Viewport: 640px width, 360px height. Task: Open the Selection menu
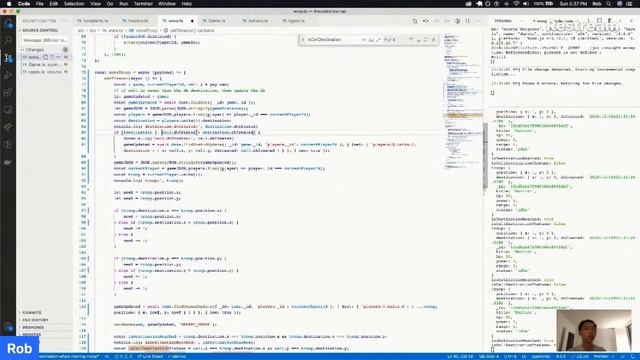coord(74,4)
